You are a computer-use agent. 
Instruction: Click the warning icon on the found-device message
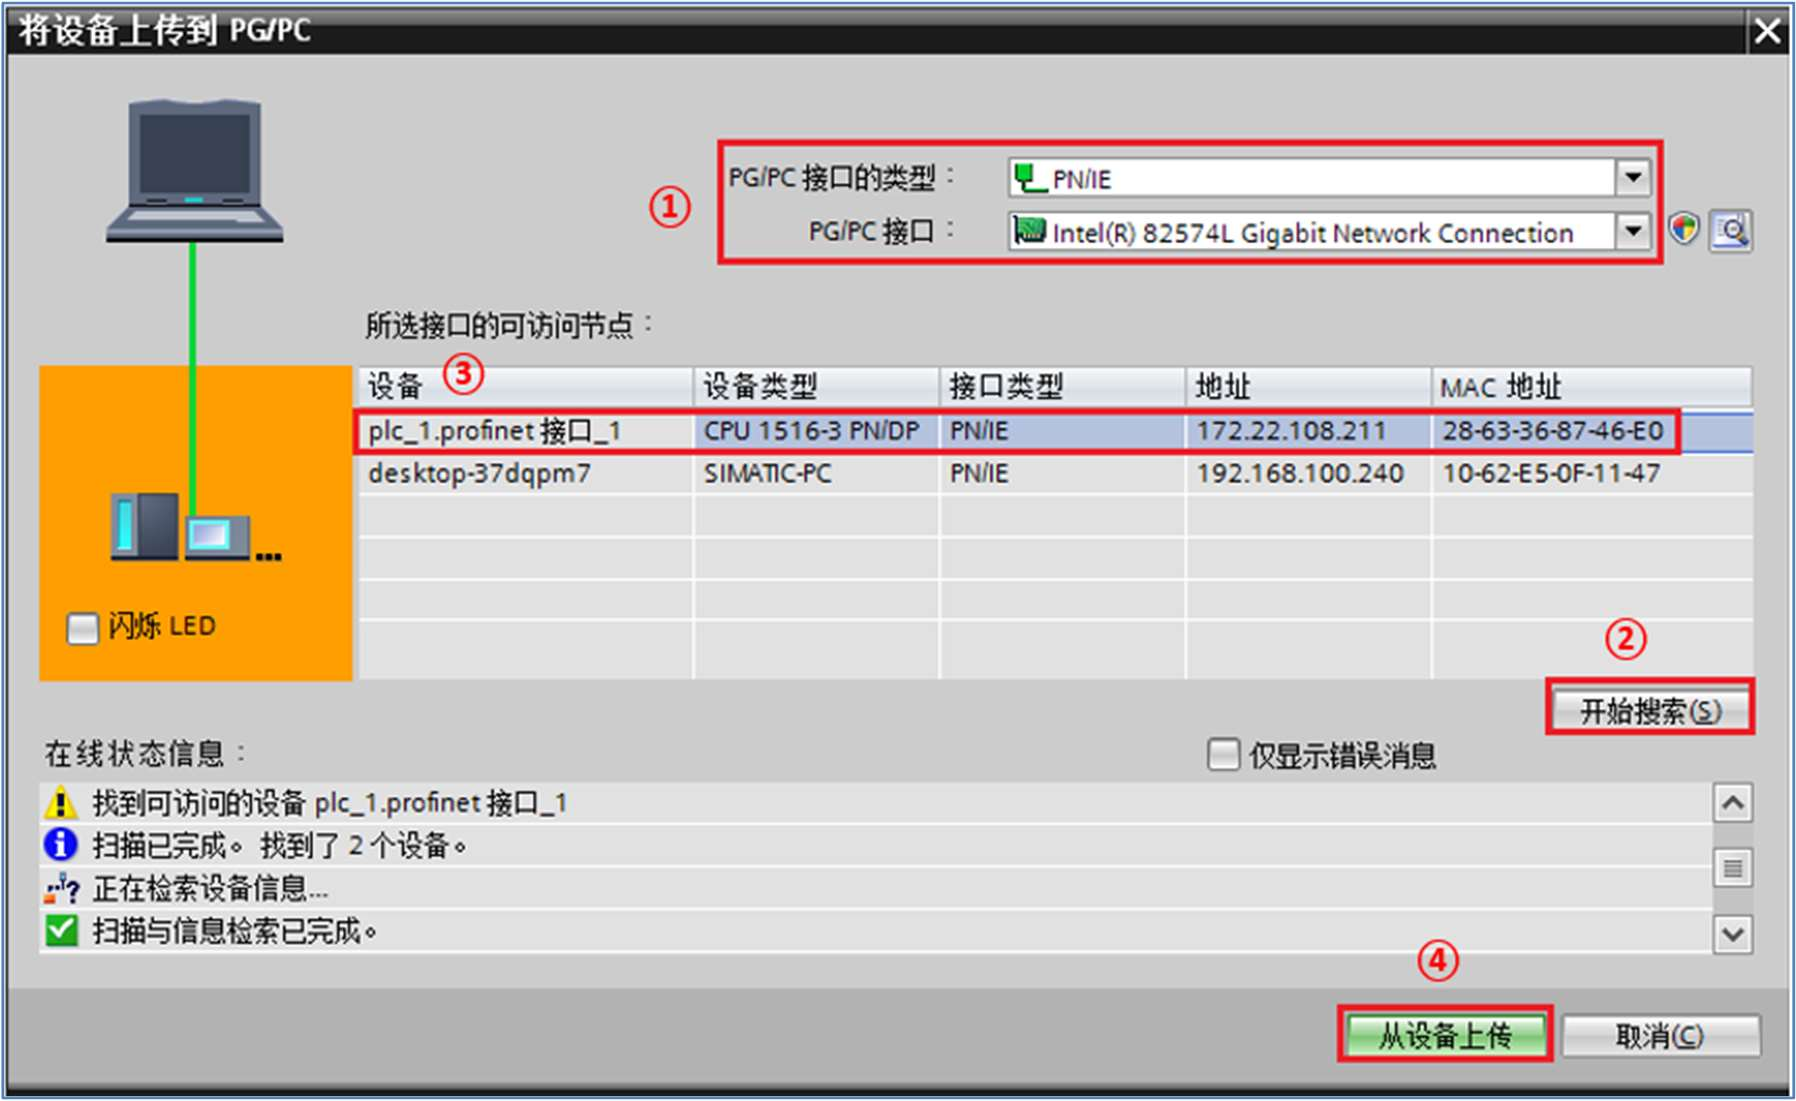pos(62,801)
